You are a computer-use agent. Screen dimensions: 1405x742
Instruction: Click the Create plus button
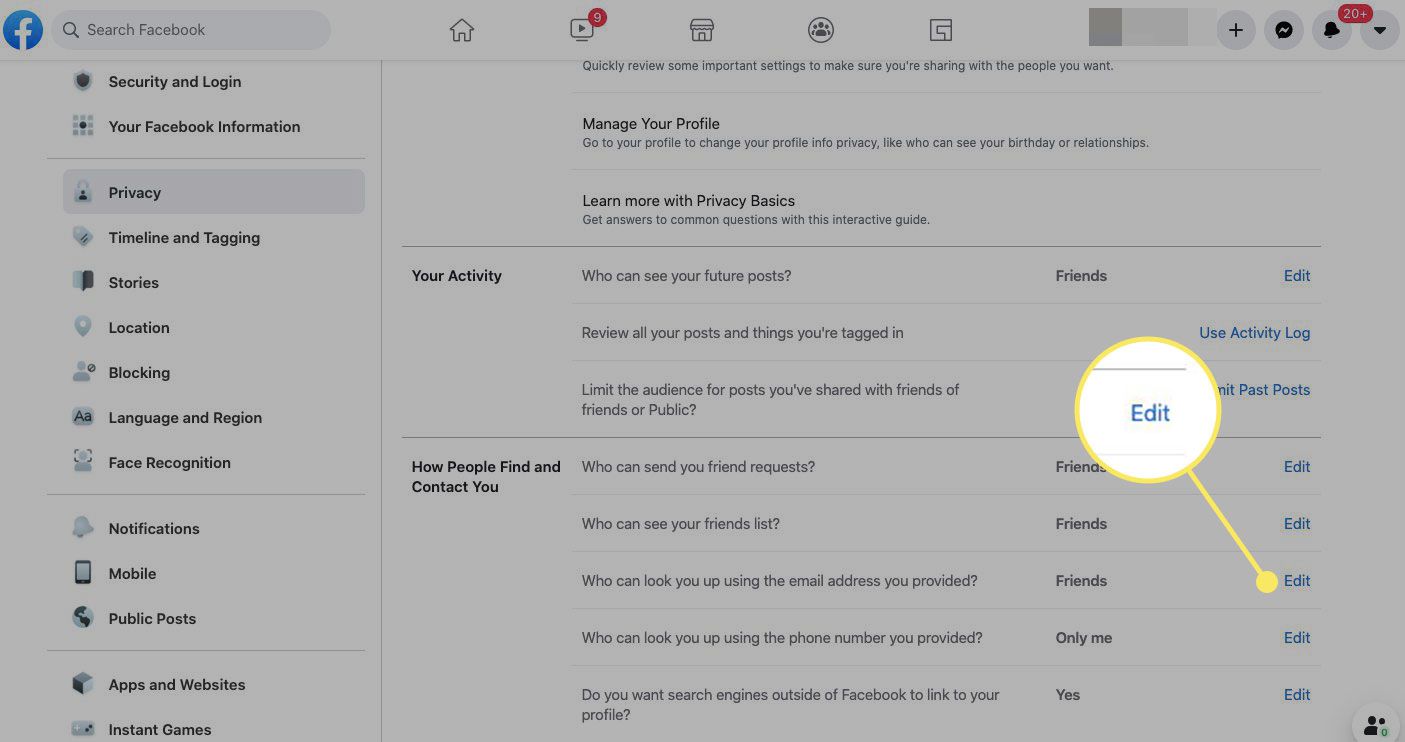(1236, 30)
